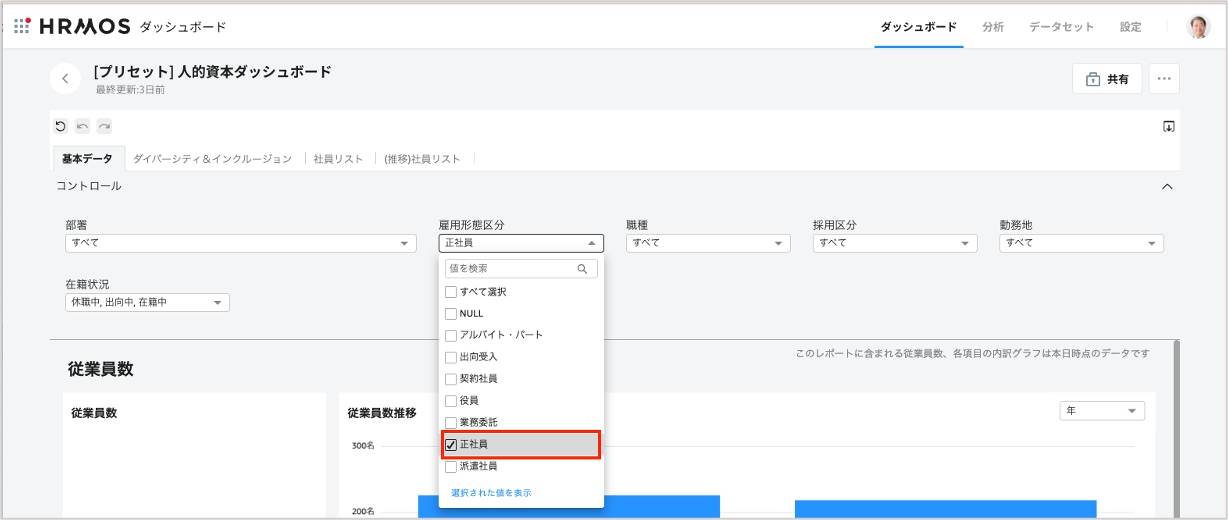Image resolution: width=1228 pixels, height=520 pixels.
Task: Open the user profile avatar
Action: click(1198, 27)
